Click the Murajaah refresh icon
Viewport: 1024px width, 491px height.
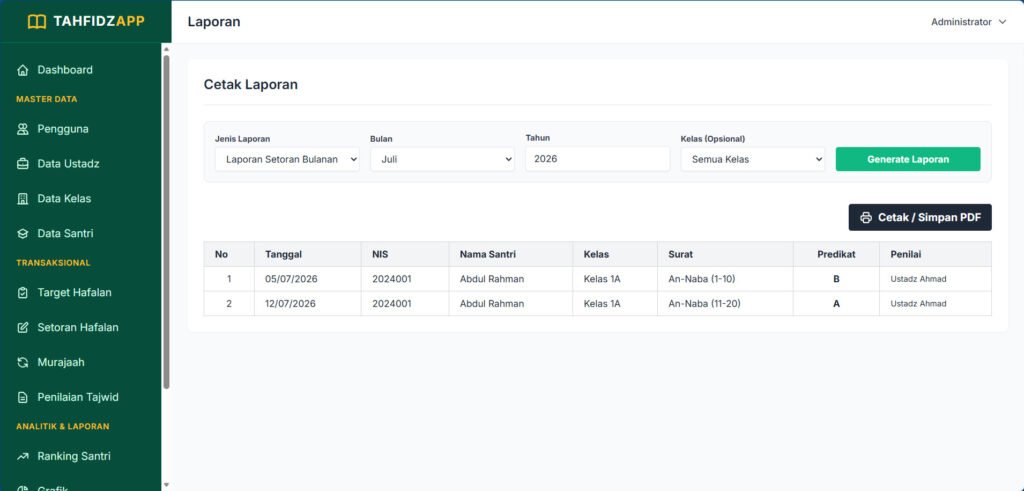pyautogui.click(x=23, y=362)
